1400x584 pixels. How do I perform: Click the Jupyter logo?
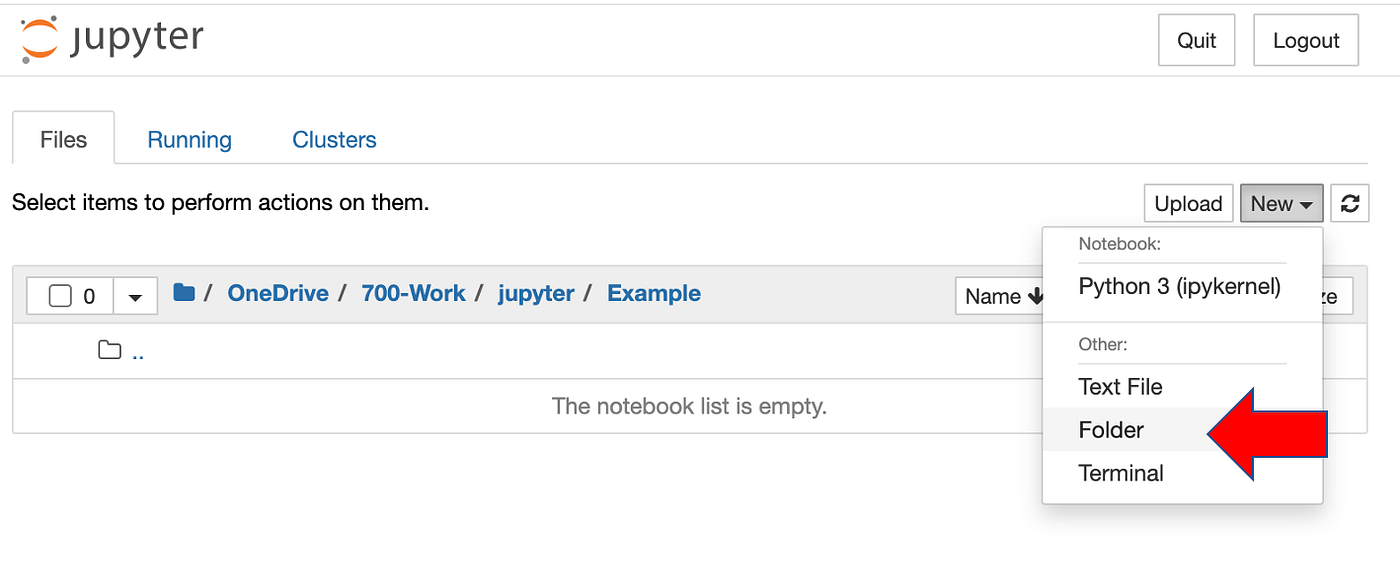pos(108,38)
